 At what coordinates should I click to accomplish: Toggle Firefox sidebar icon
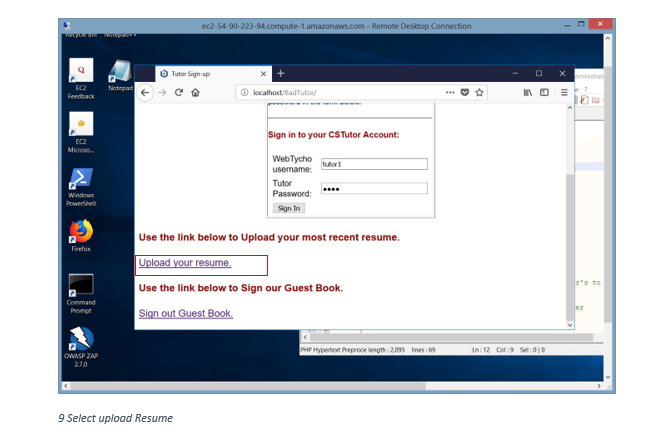coord(544,93)
